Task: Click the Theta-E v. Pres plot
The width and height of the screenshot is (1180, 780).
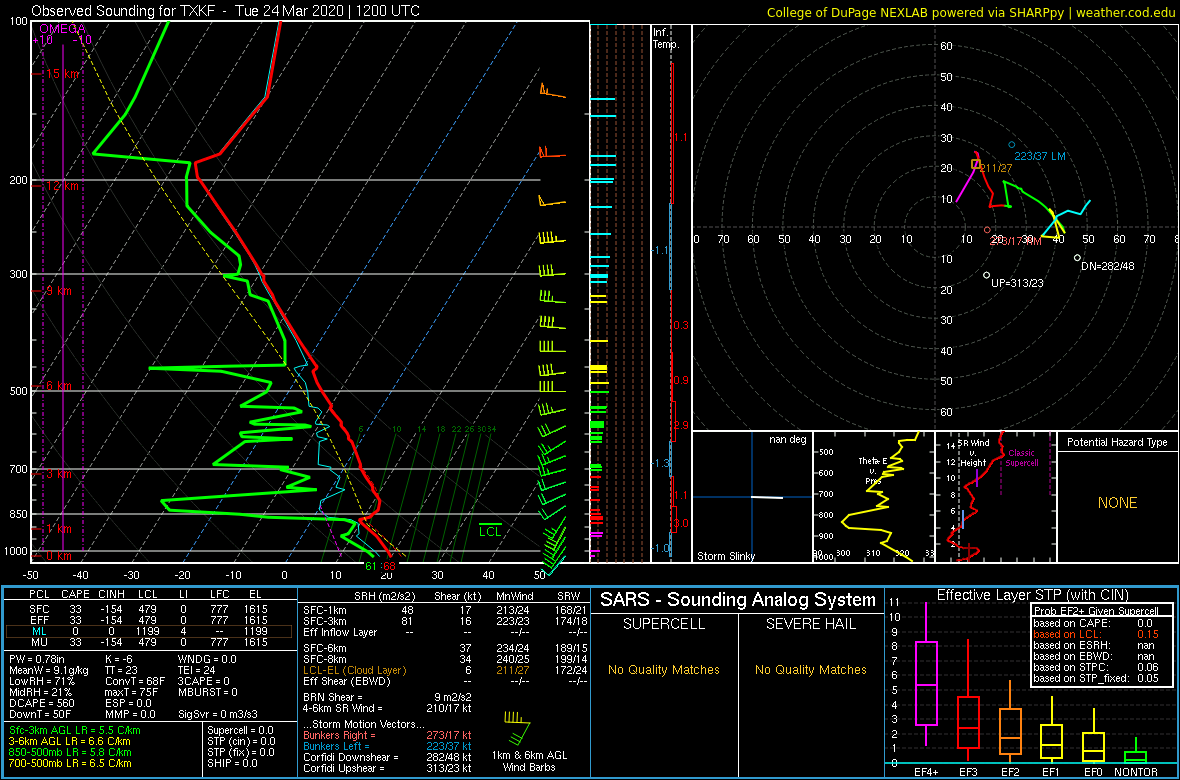Action: click(x=874, y=497)
